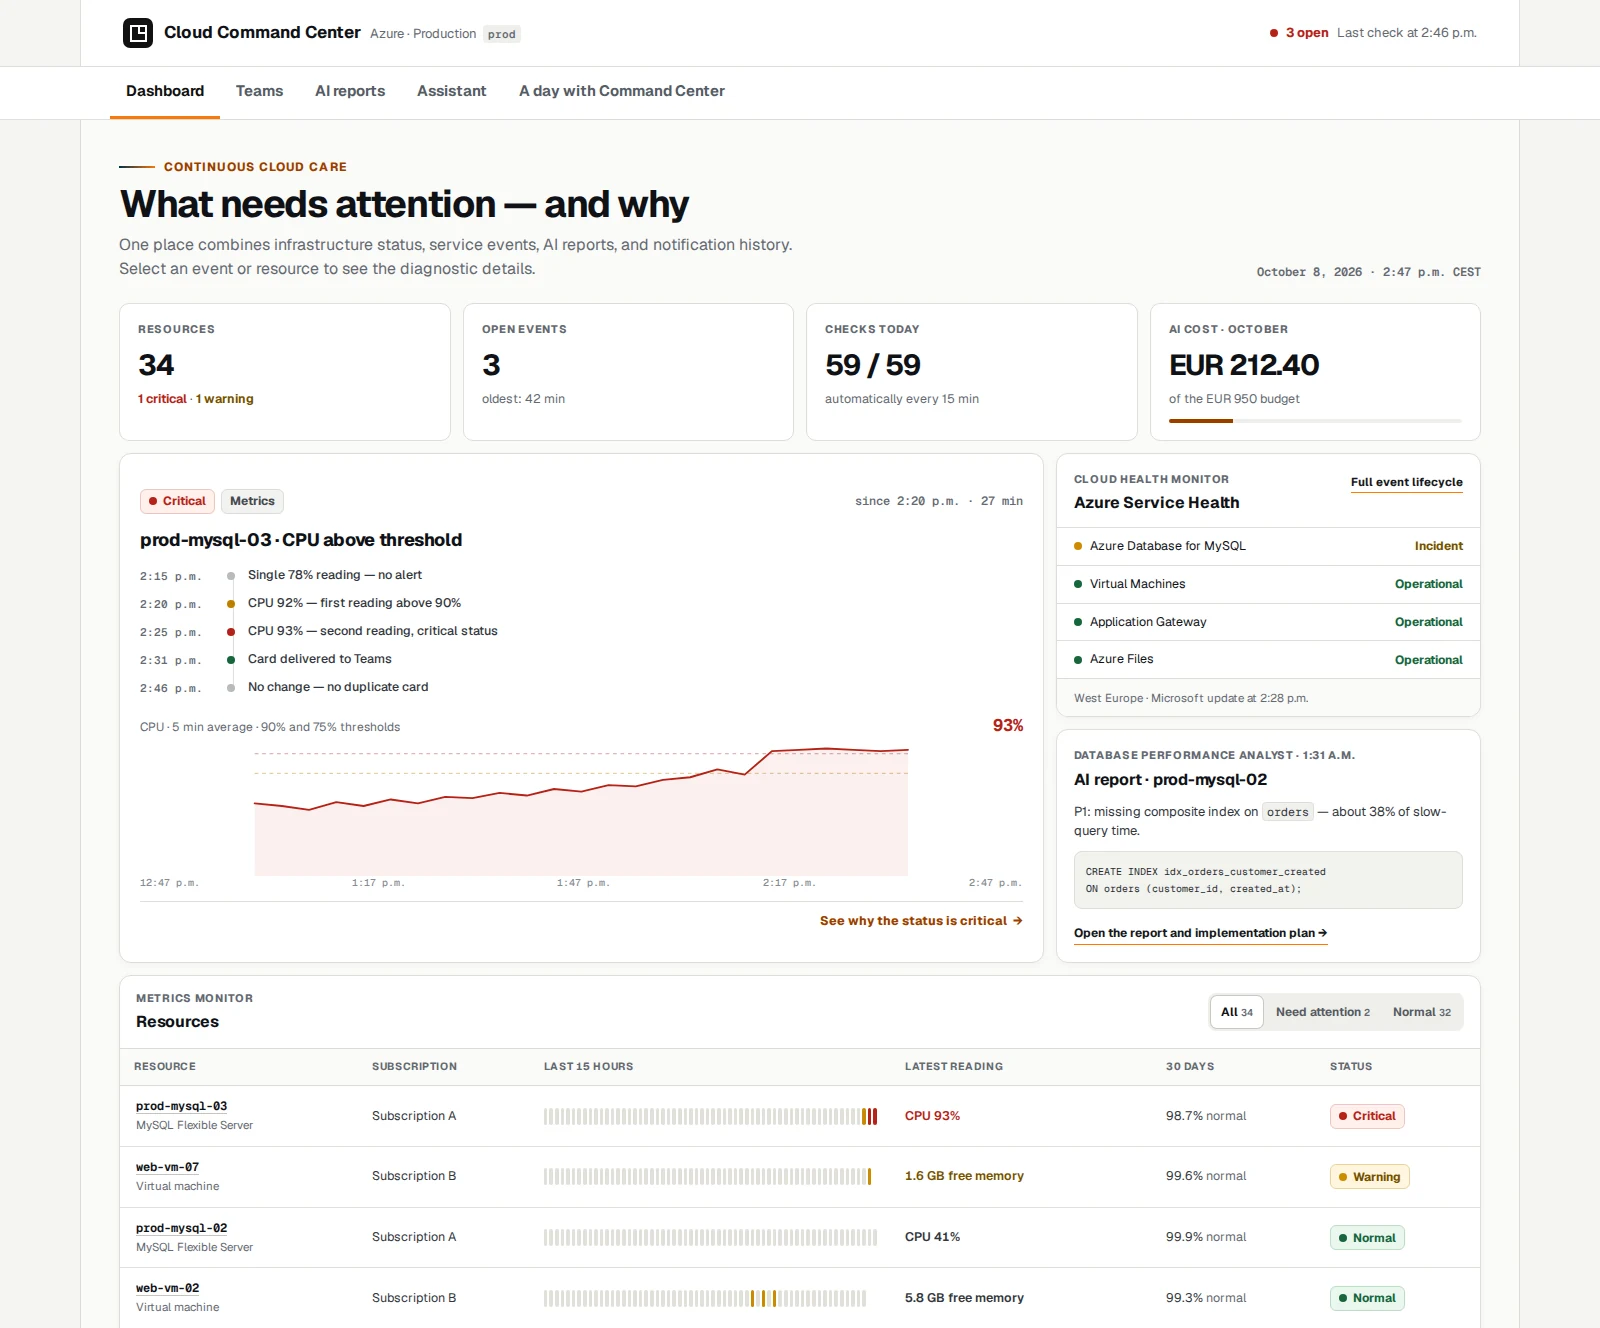Open the web-vm-07 resource link
The width and height of the screenshot is (1600, 1328).
[x=167, y=1167]
